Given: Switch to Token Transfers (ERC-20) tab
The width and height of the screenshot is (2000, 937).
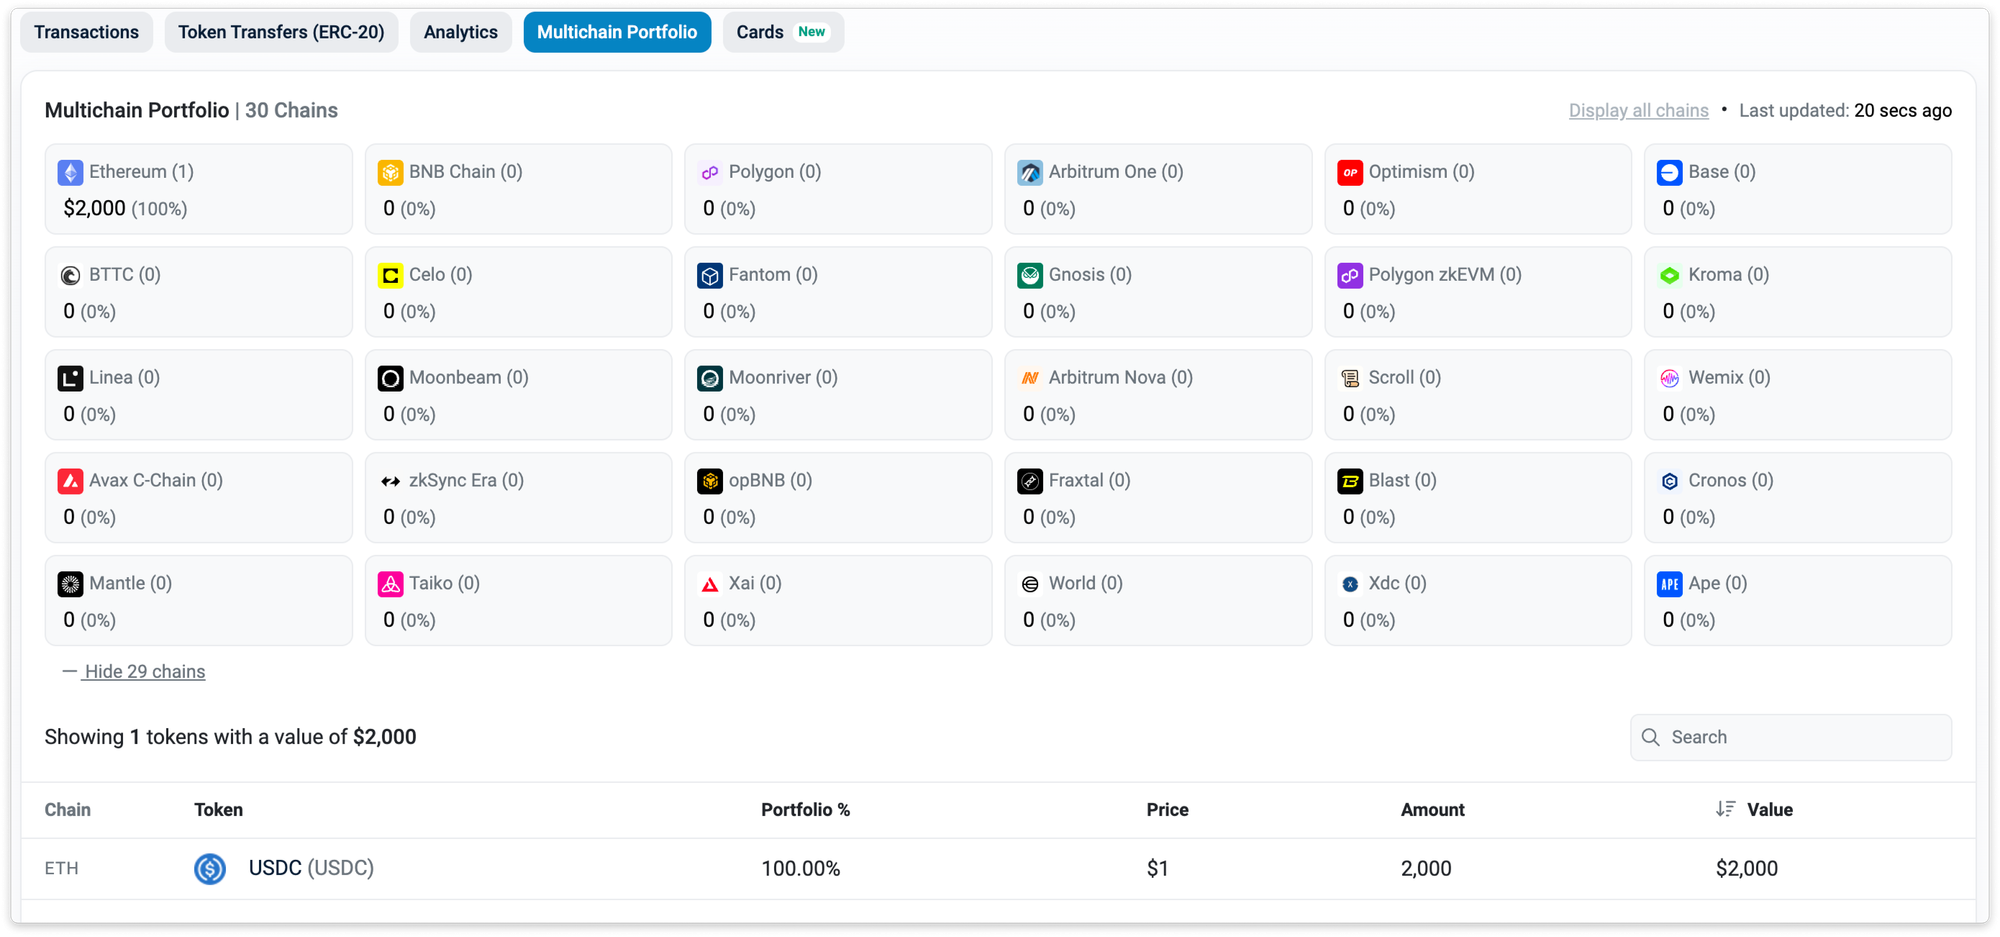Looking at the screenshot, I should point(281,32).
